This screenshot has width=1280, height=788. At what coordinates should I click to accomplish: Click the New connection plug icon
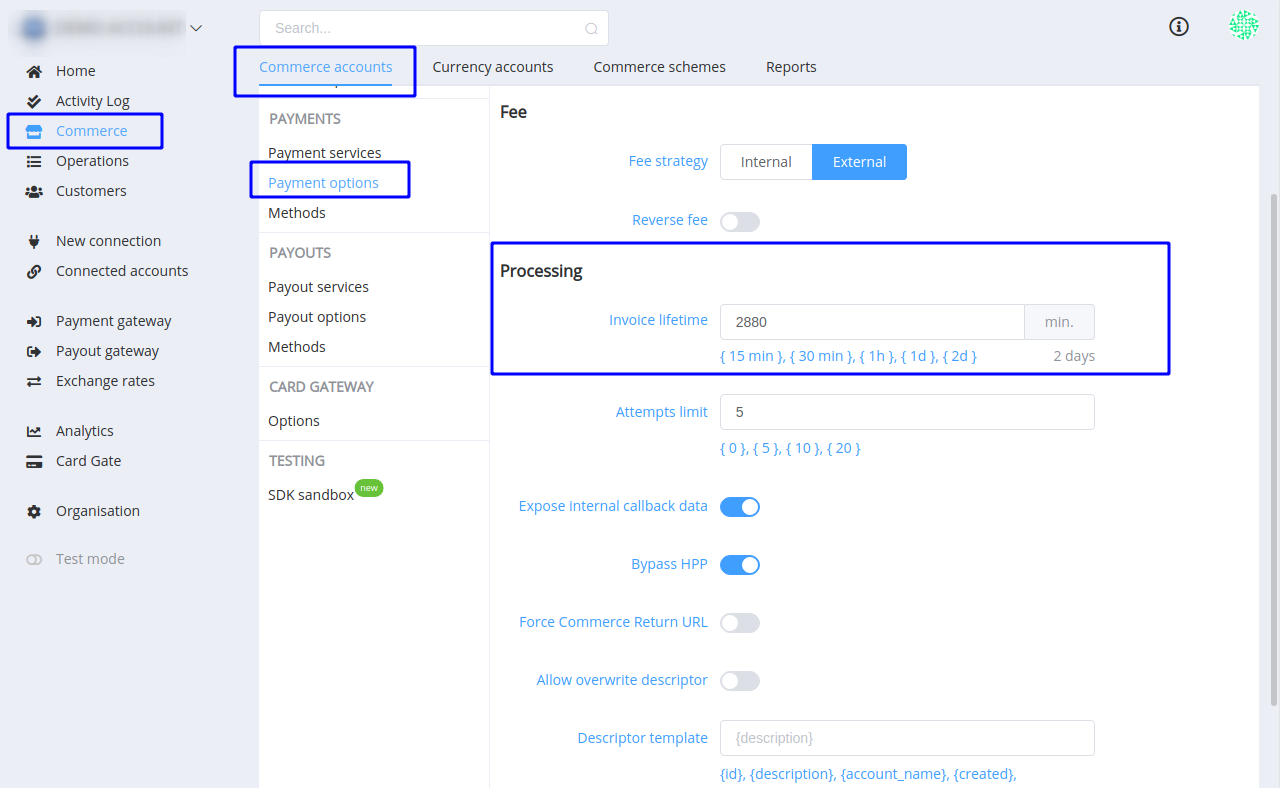[34, 241]
